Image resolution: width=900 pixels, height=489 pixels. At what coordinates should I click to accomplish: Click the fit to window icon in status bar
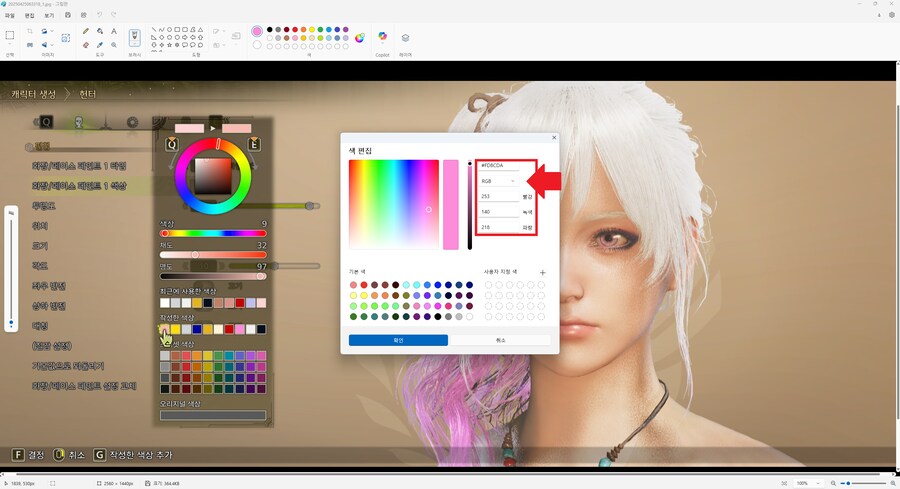784,483
